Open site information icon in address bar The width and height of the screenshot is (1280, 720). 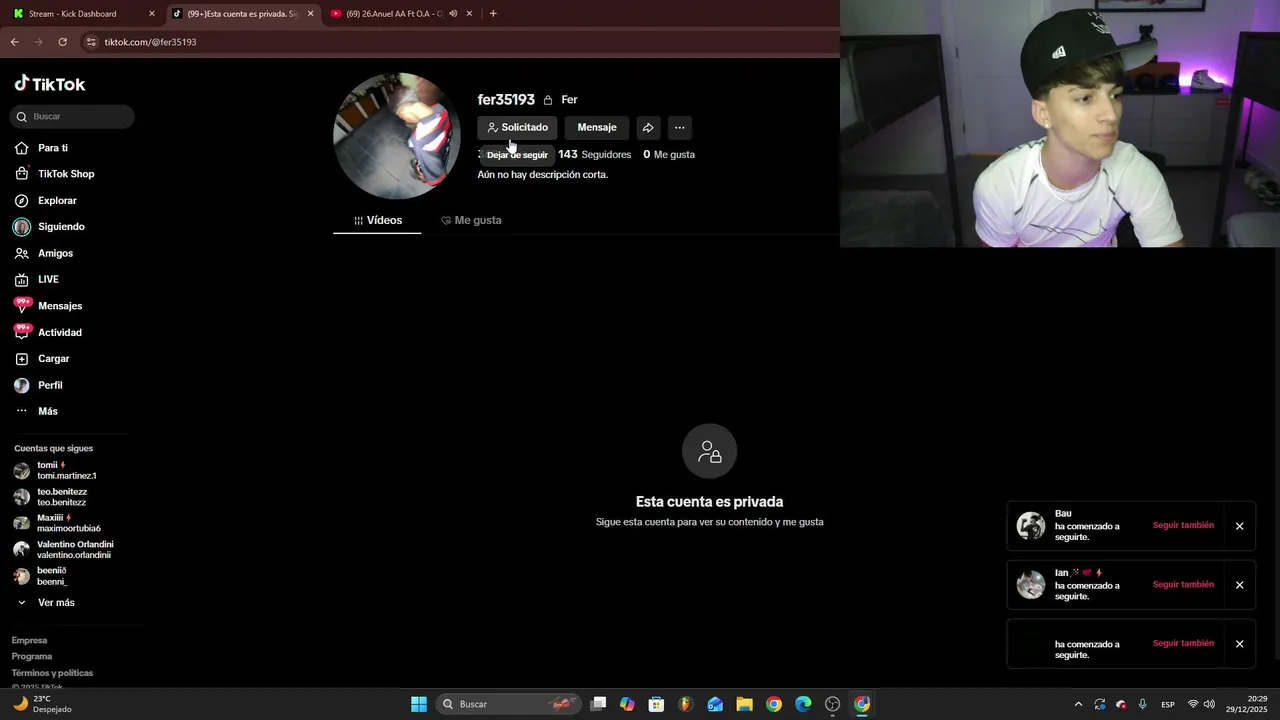91,42
